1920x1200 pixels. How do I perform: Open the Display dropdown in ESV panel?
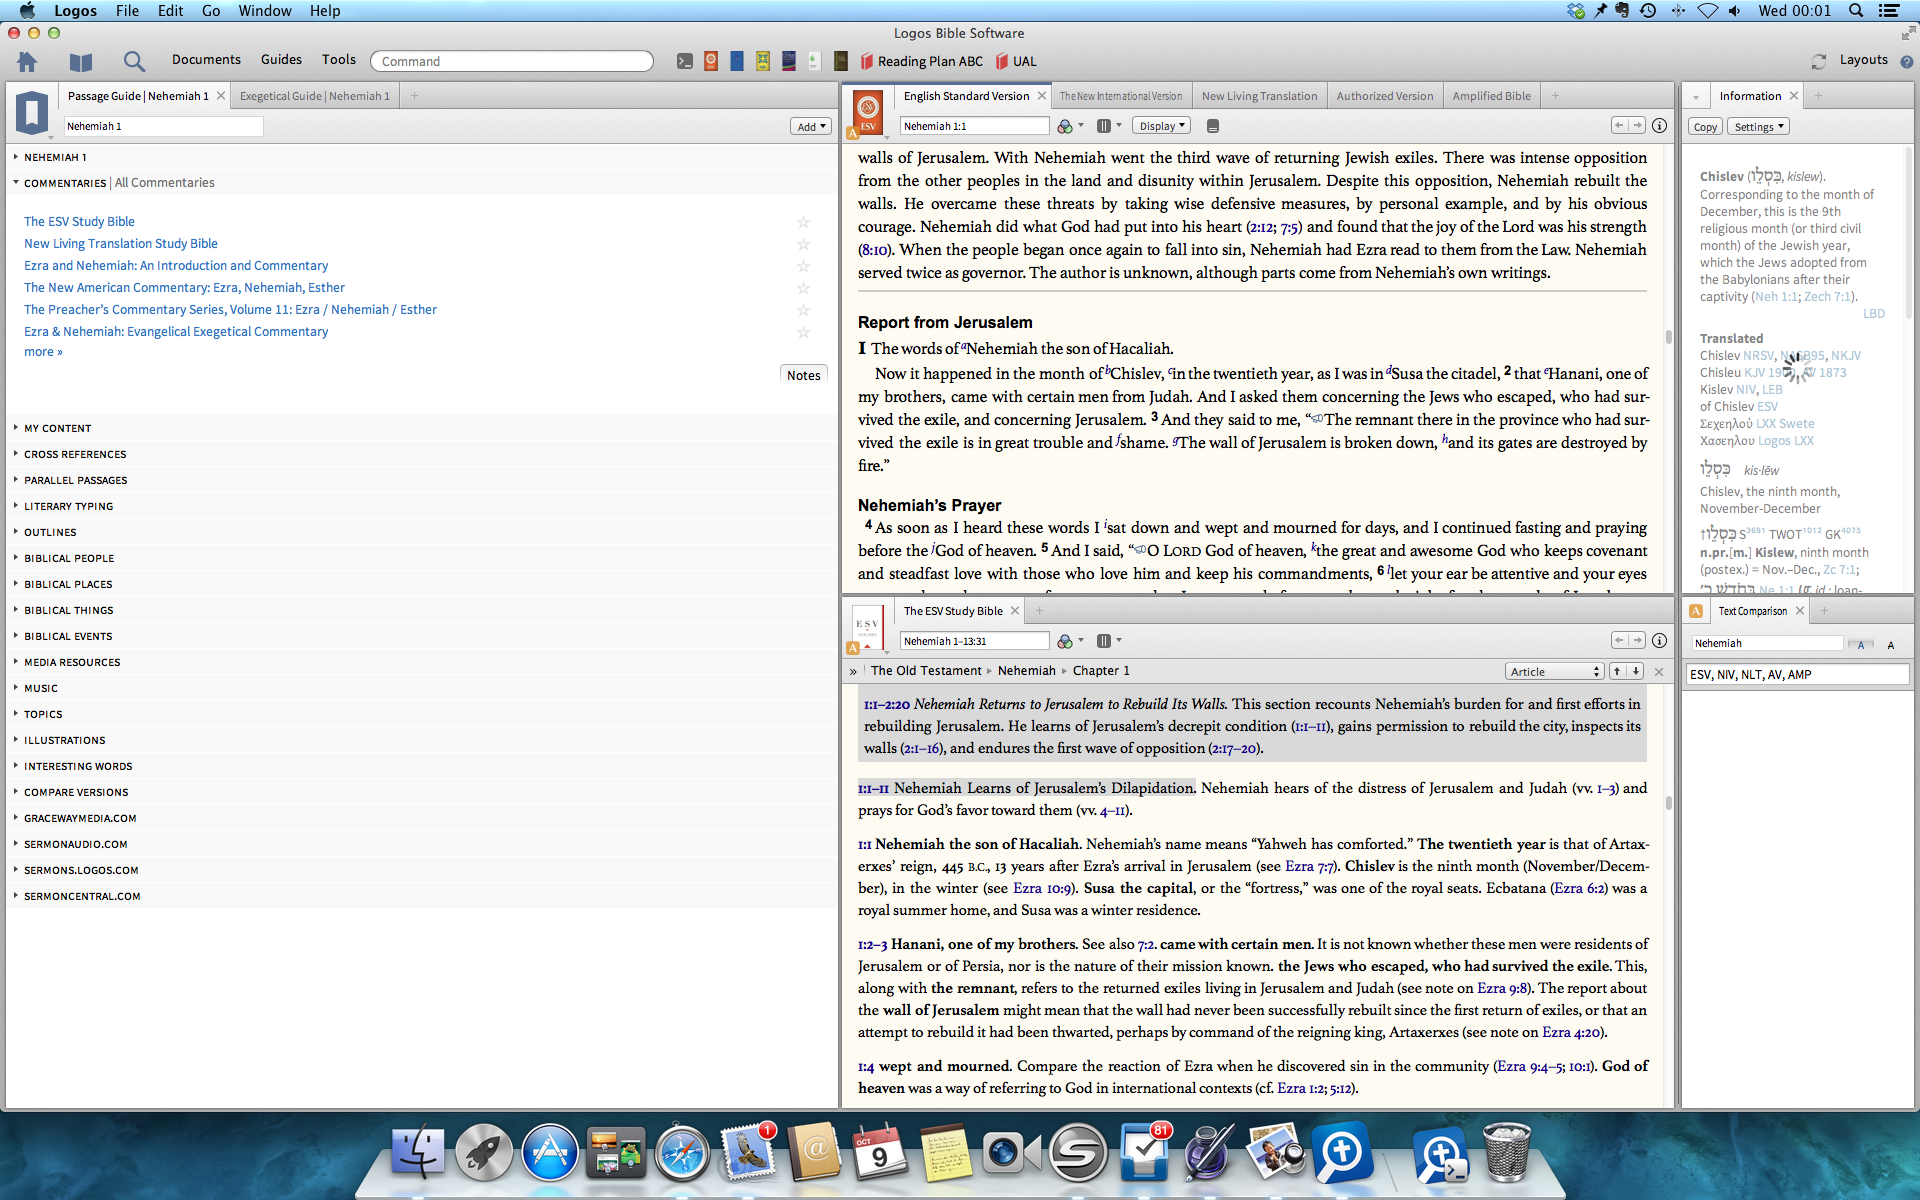(x=1162, y=126)
